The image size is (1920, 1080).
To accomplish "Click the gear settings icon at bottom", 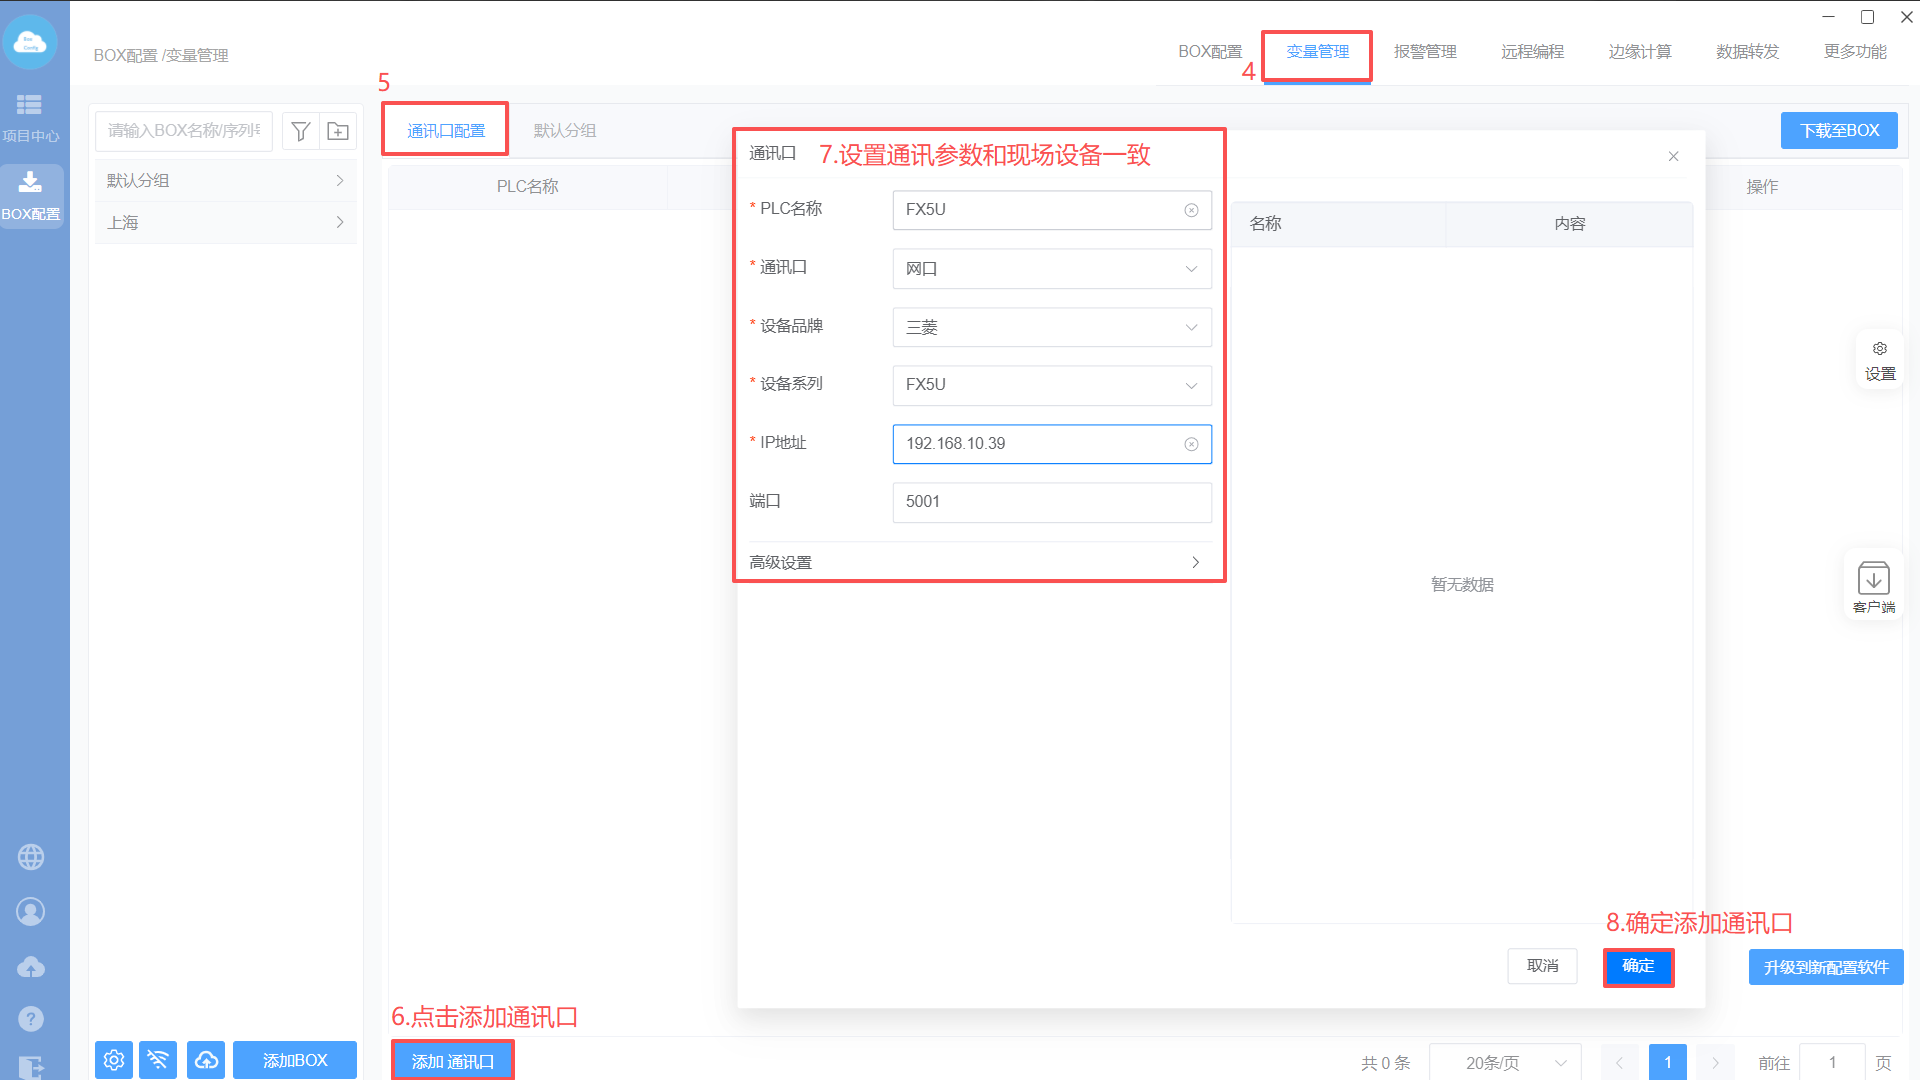I will click(114, 1060).
